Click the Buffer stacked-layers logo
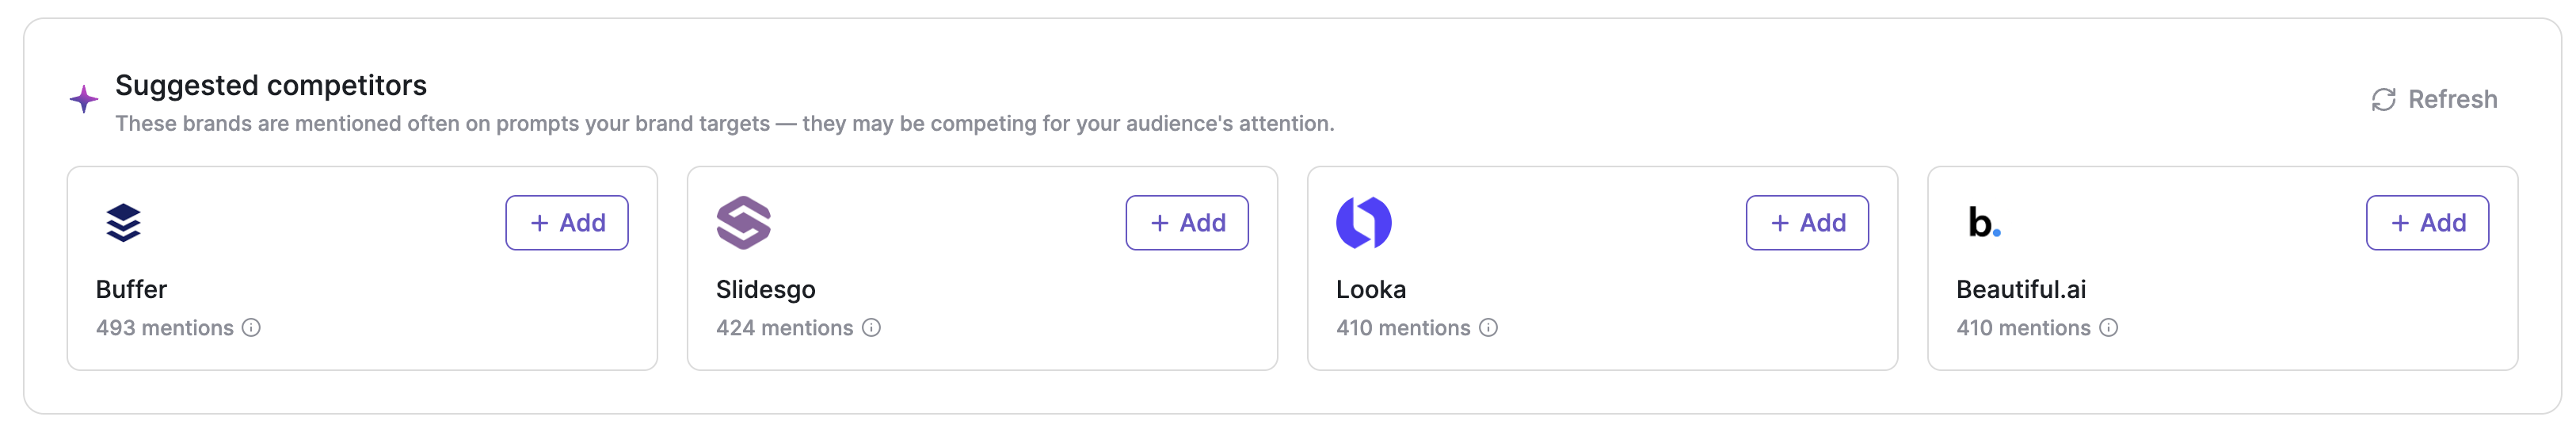This screenshot has width=2576, height=436. tap(123, 223)
